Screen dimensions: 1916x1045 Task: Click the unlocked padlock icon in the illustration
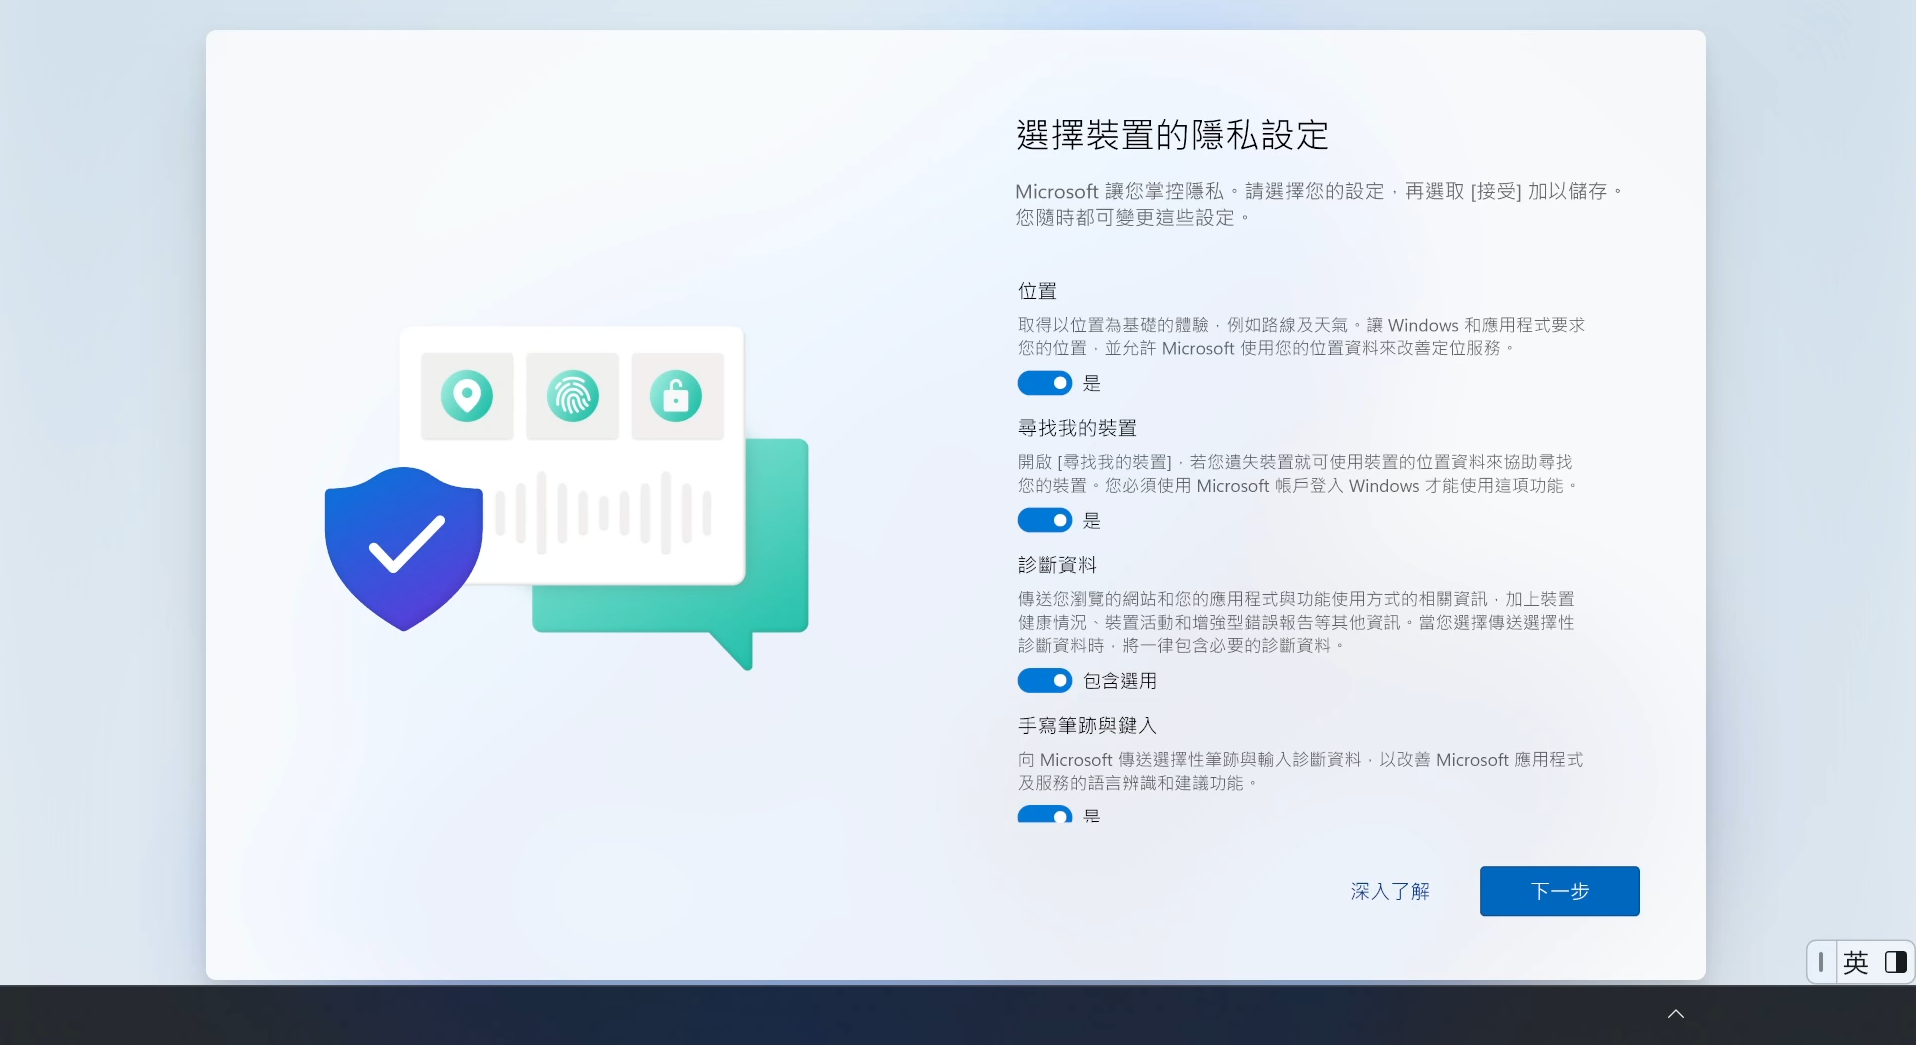coord(676,396)
